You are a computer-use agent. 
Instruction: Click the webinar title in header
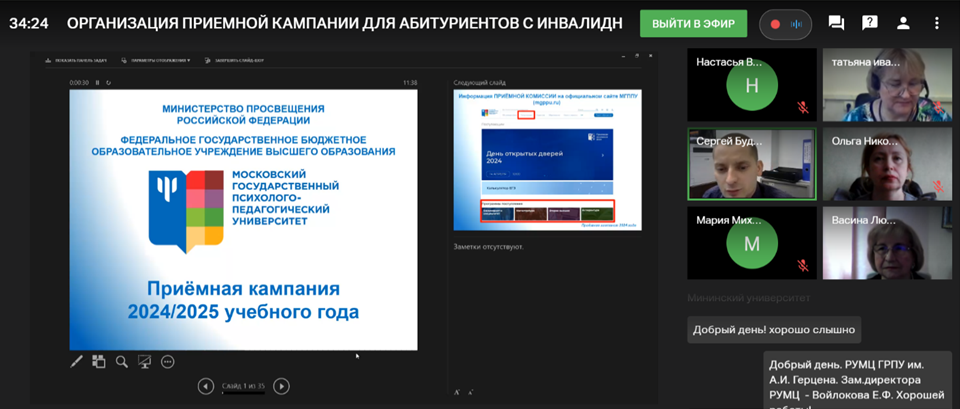(x=345, y=24)
